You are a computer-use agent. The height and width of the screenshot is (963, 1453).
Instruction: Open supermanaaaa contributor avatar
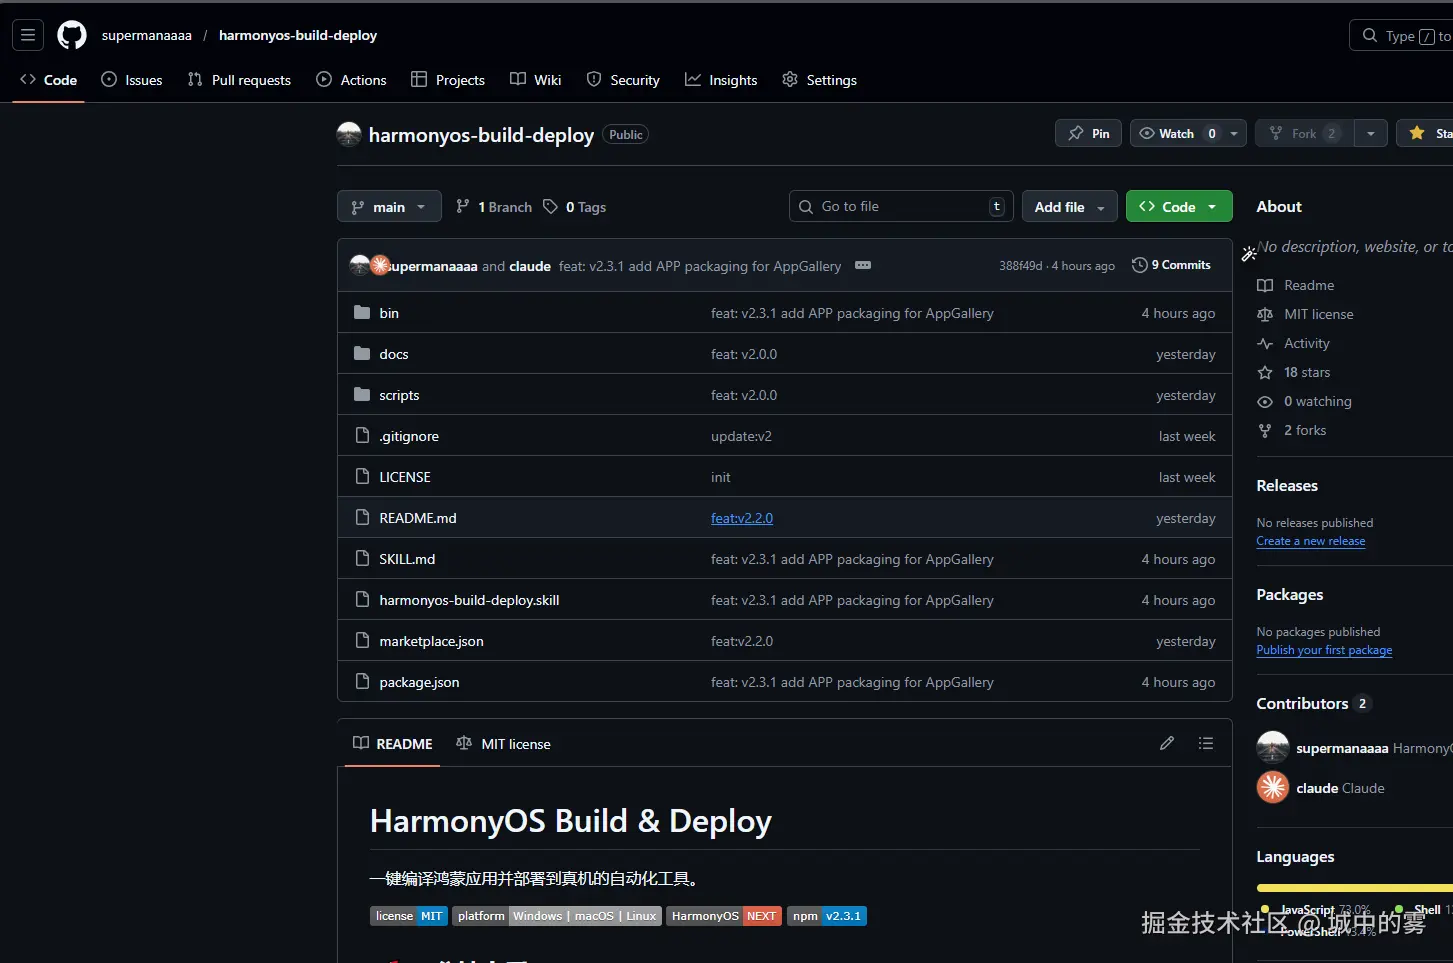pos(1273,748)
